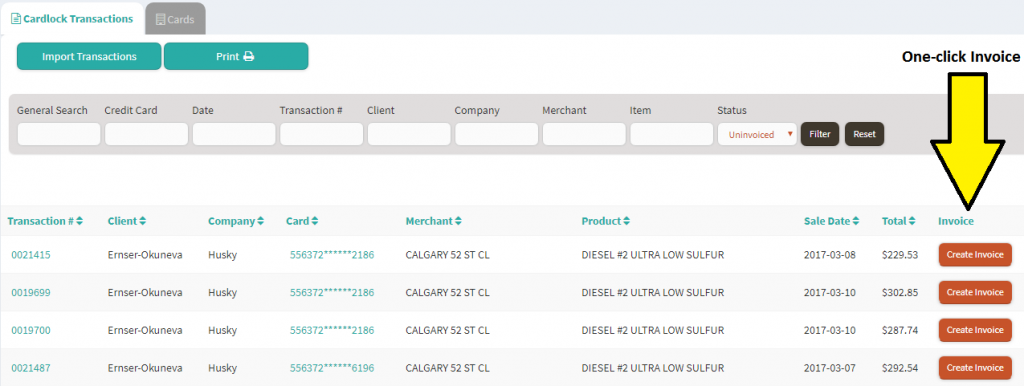
Task: Sort by Merchant column header
Action: point(434,221)
